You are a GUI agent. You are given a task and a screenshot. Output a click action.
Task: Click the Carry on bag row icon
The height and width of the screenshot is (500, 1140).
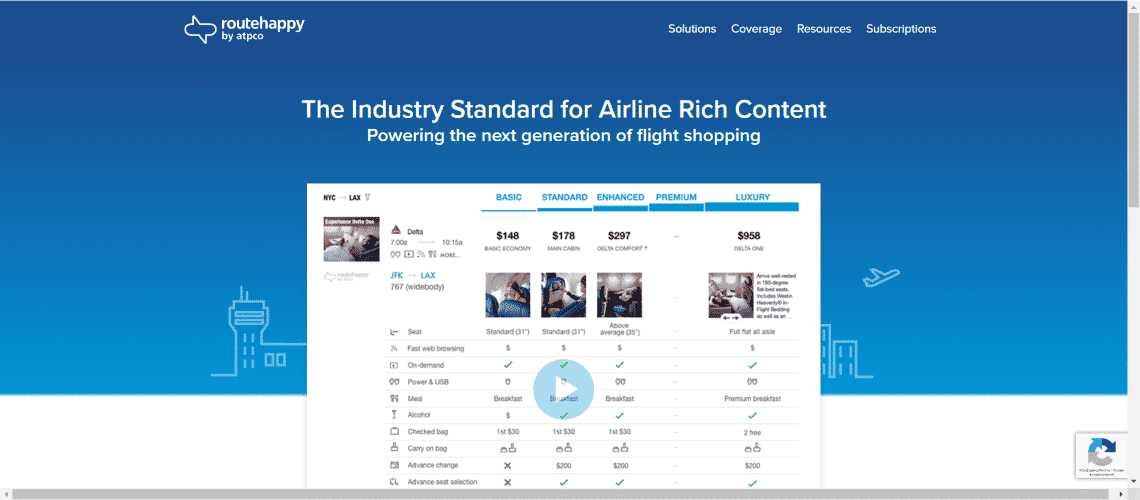[395, 448]
